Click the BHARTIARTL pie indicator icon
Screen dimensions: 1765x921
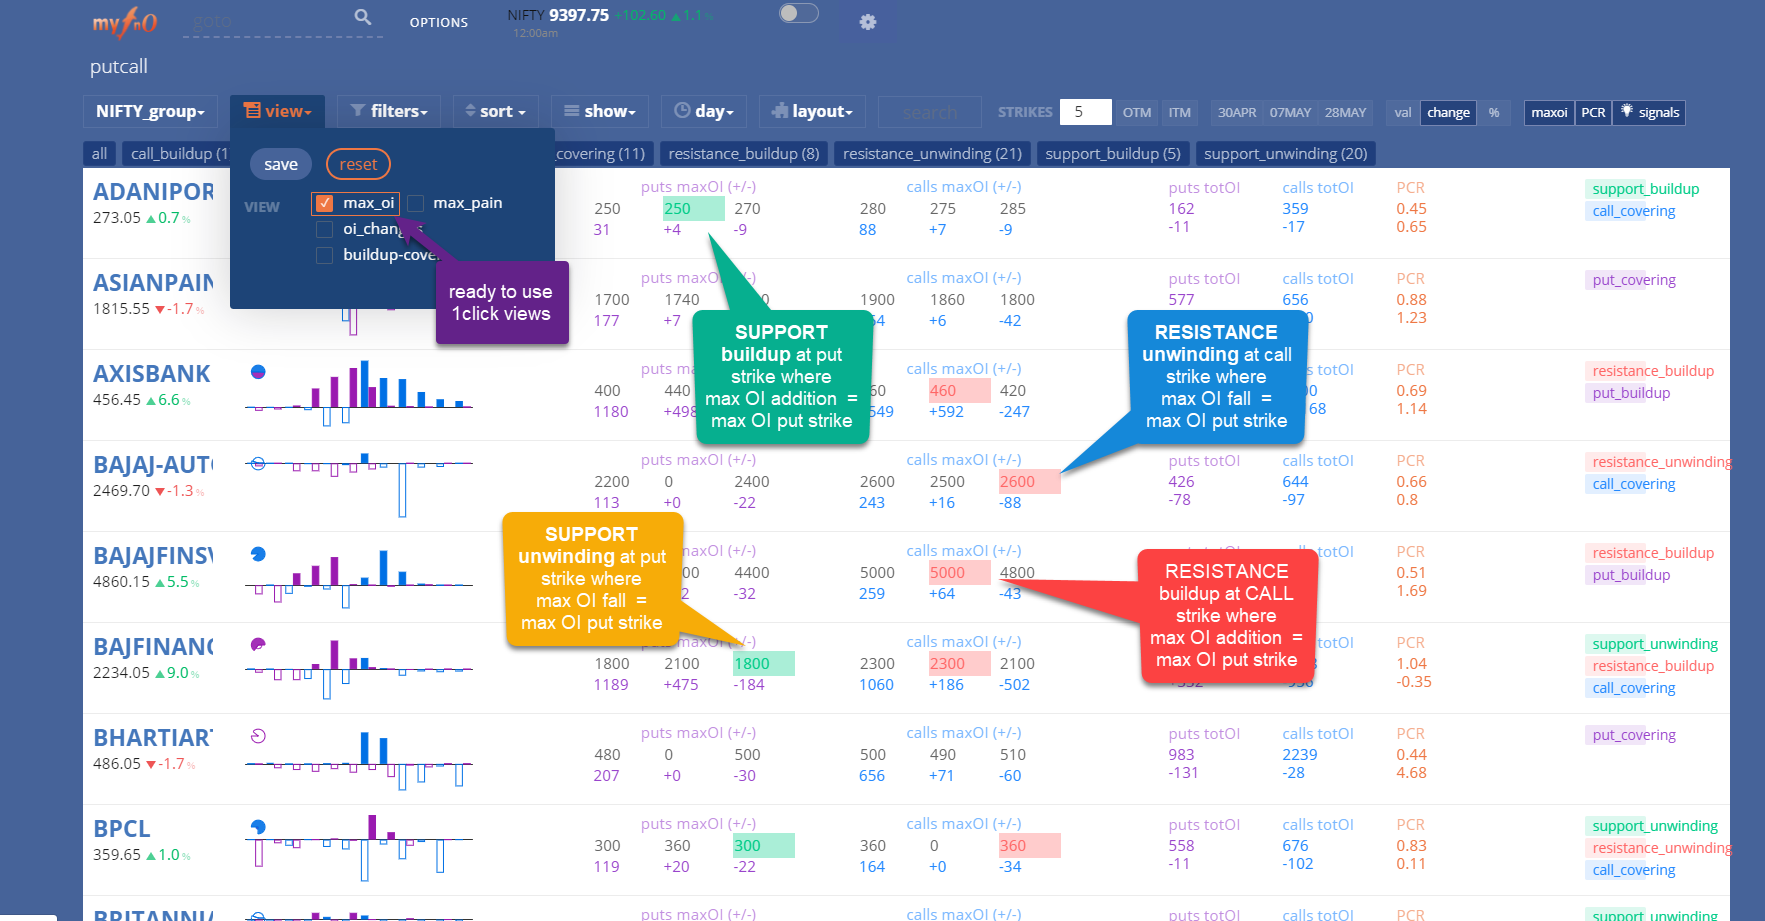coord(258,736)
